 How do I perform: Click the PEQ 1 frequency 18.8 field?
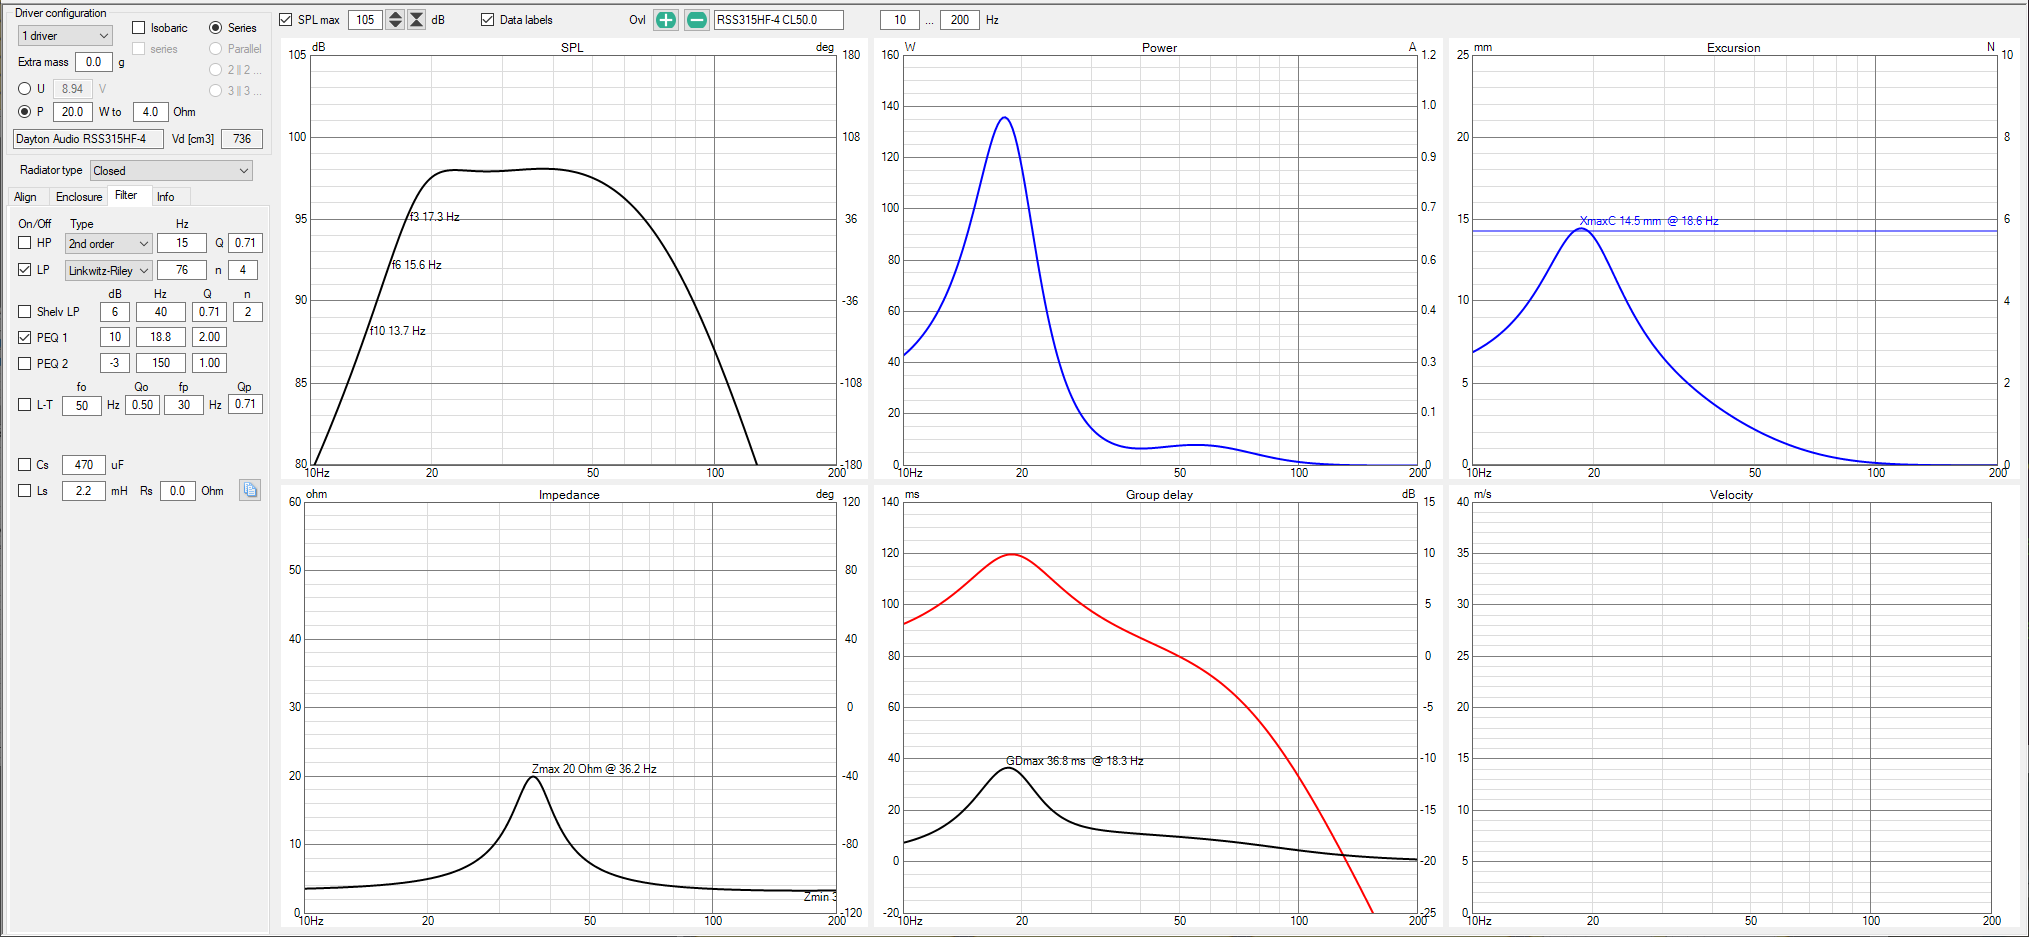(161, 338)
